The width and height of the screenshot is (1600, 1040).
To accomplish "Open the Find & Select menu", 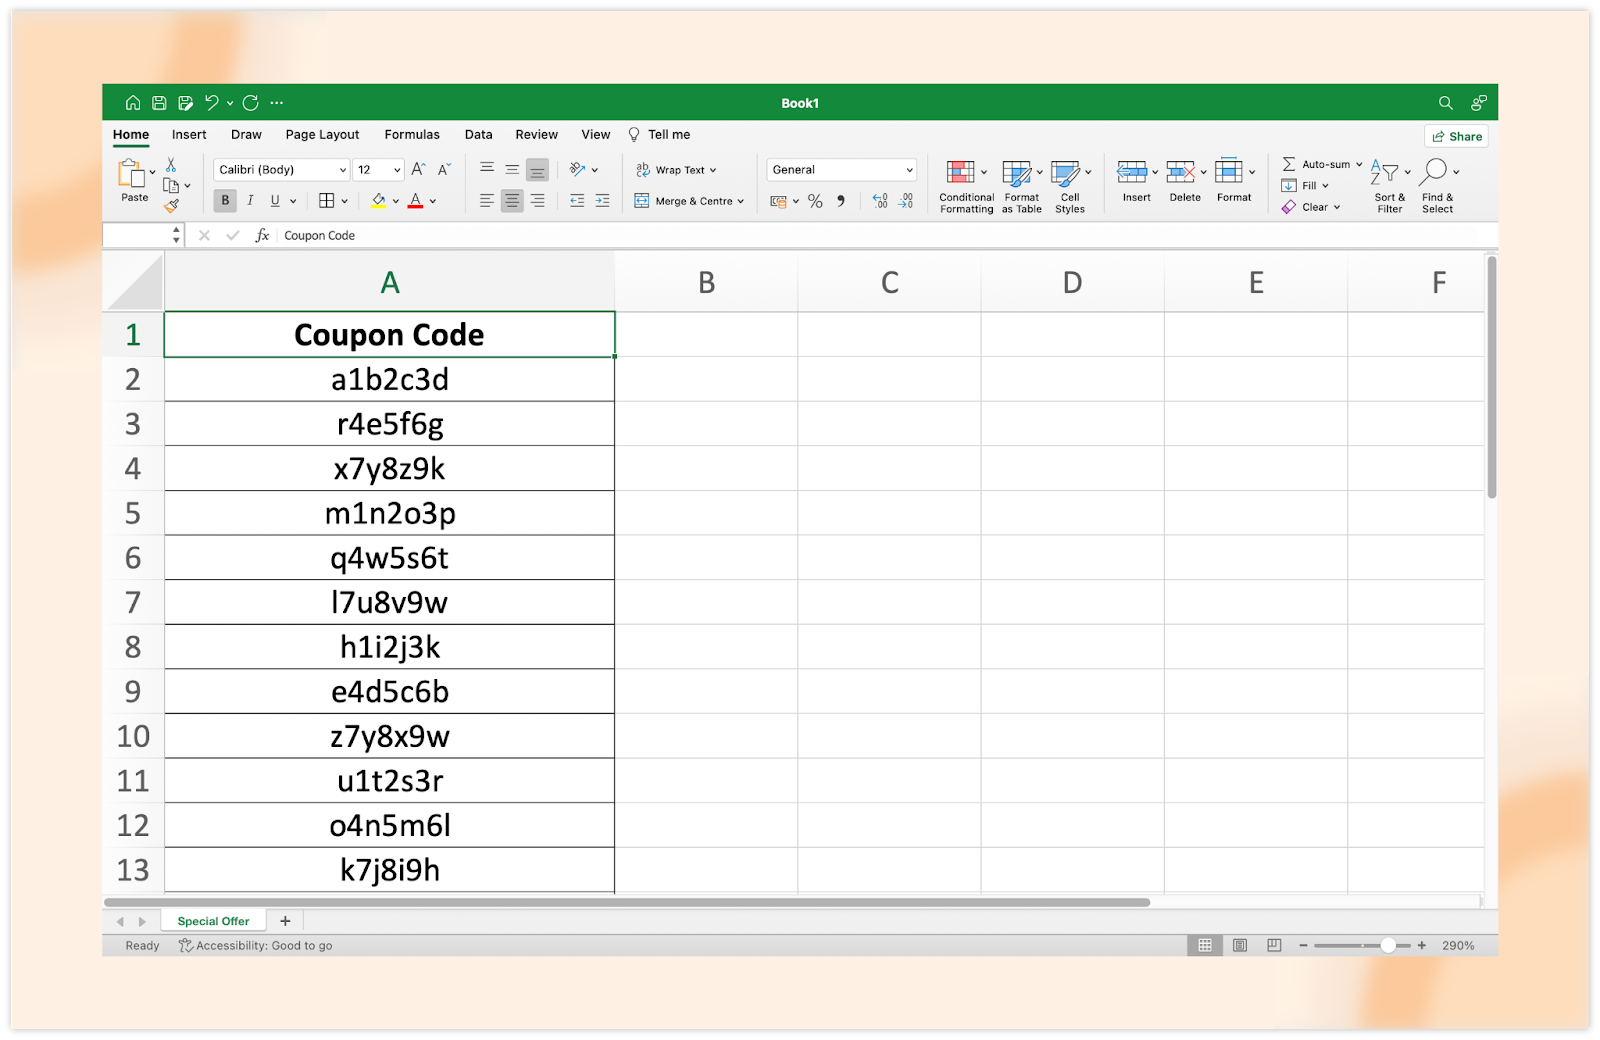I will (1439, 186).
